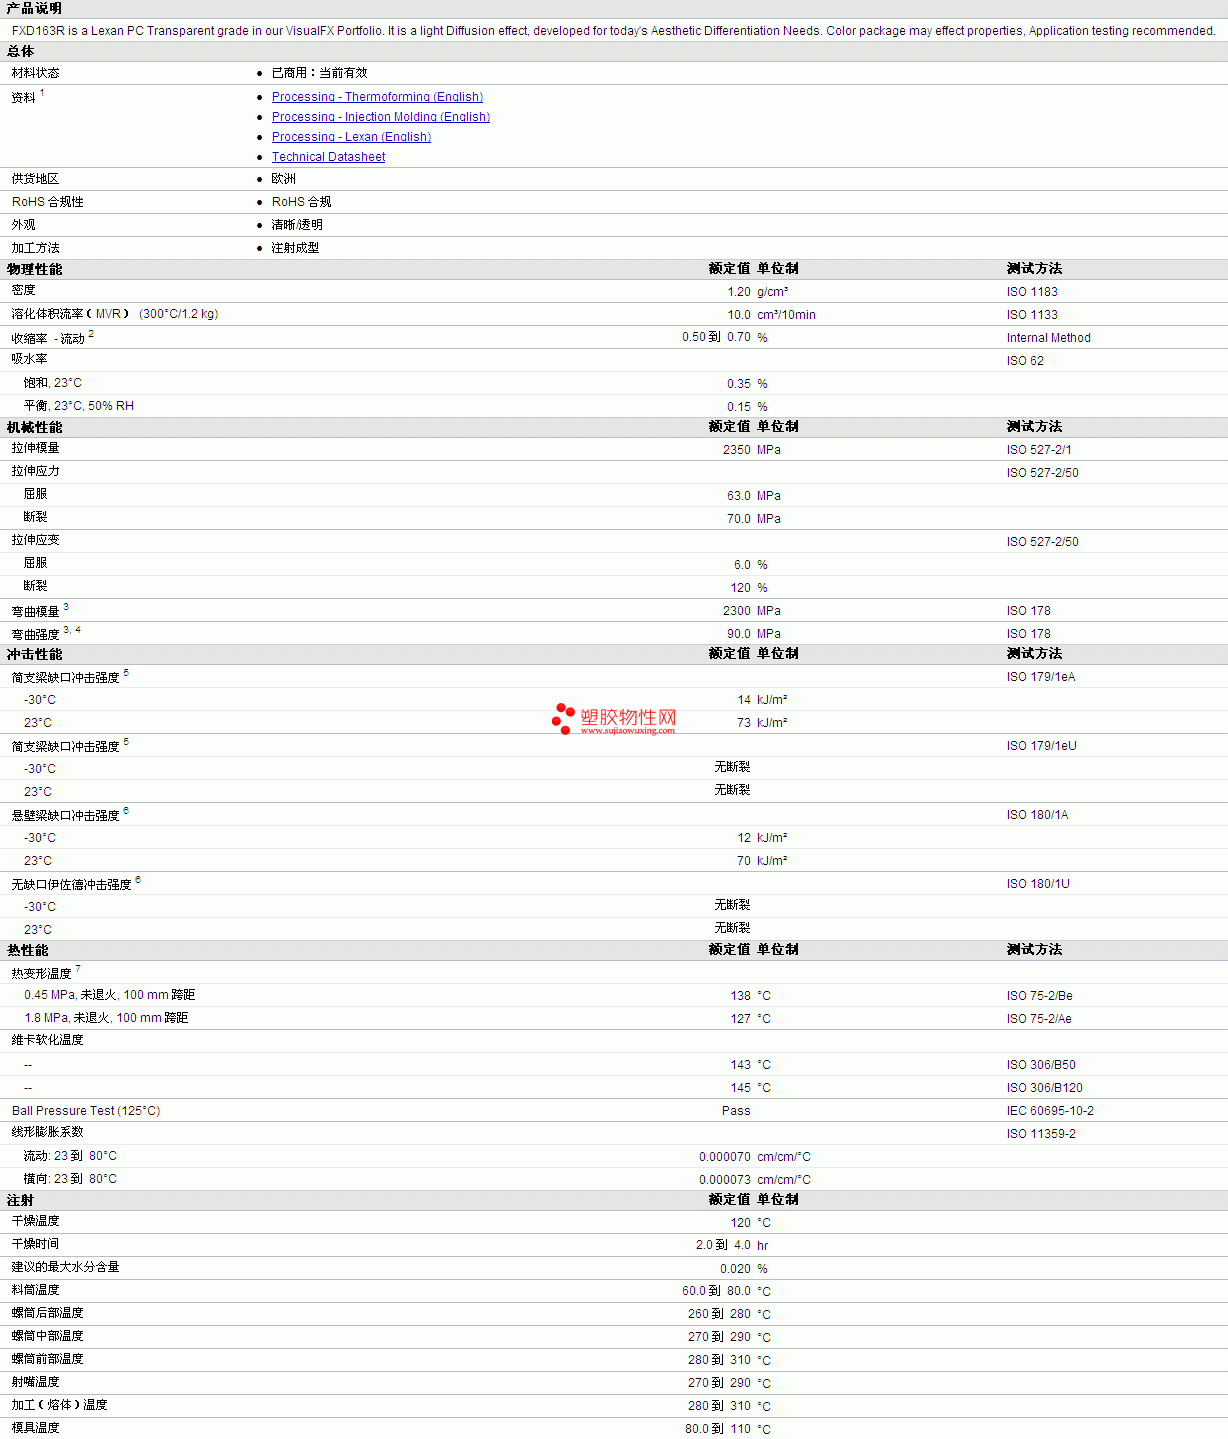1228x1439 pixels.
Task: Select the ISO 527-2/1 test method
Action: click(x=1039, y=450)
